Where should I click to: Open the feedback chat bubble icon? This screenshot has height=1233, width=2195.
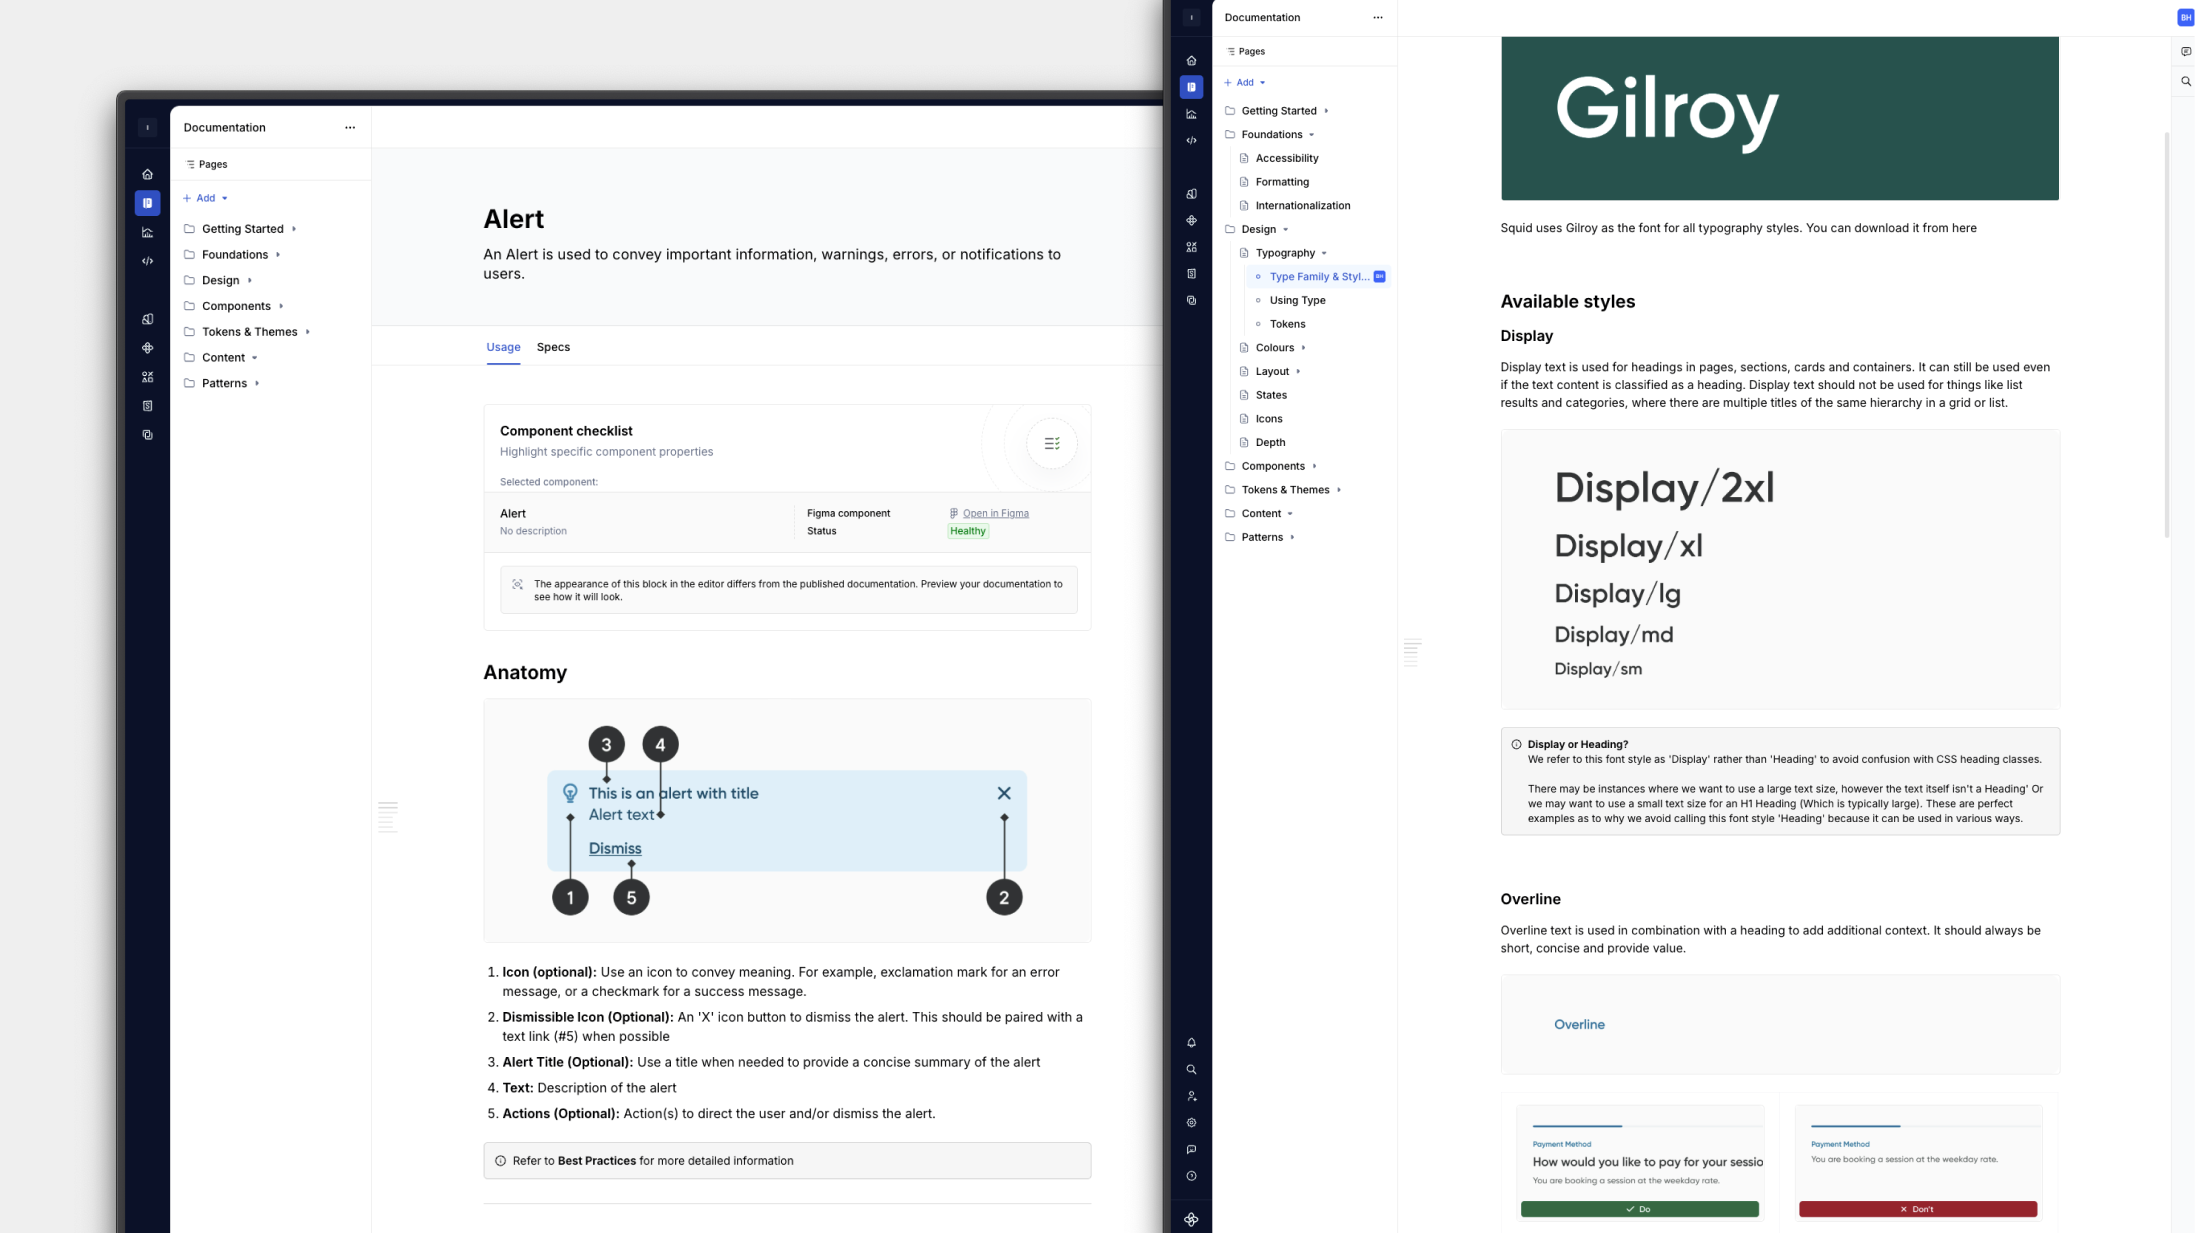1191,1150
